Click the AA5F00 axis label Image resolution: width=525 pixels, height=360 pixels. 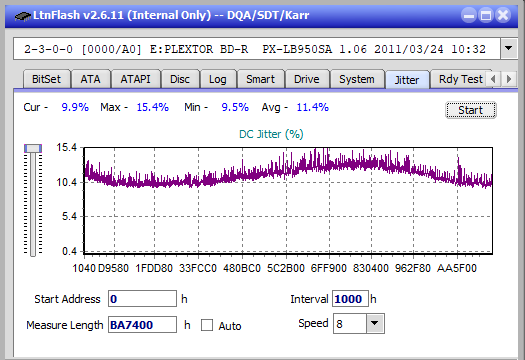tap(457, 268)
